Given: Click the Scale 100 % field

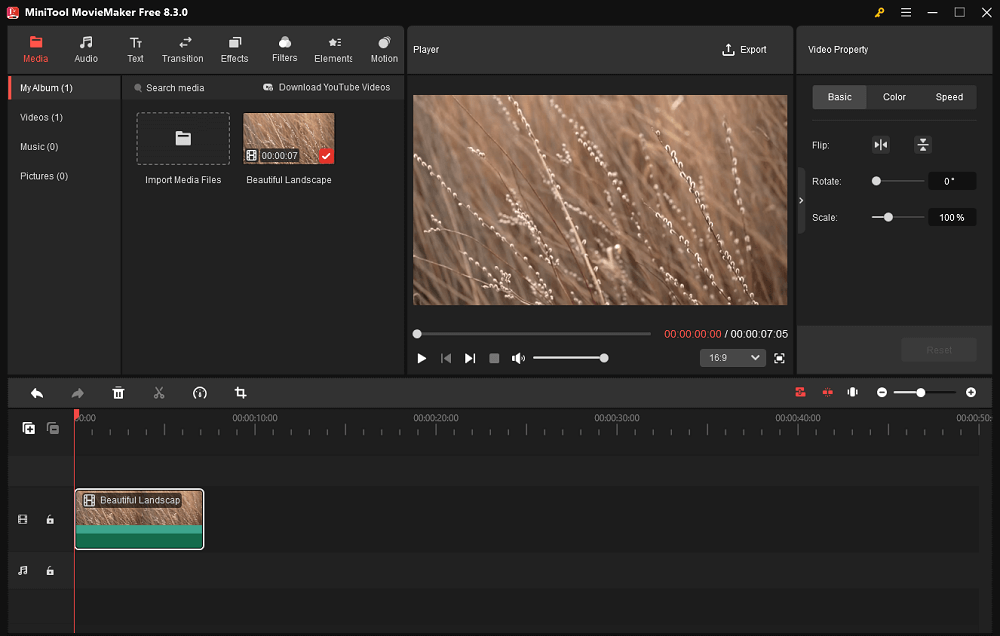Looking at the screenshot, I should (x=952, y=218).
